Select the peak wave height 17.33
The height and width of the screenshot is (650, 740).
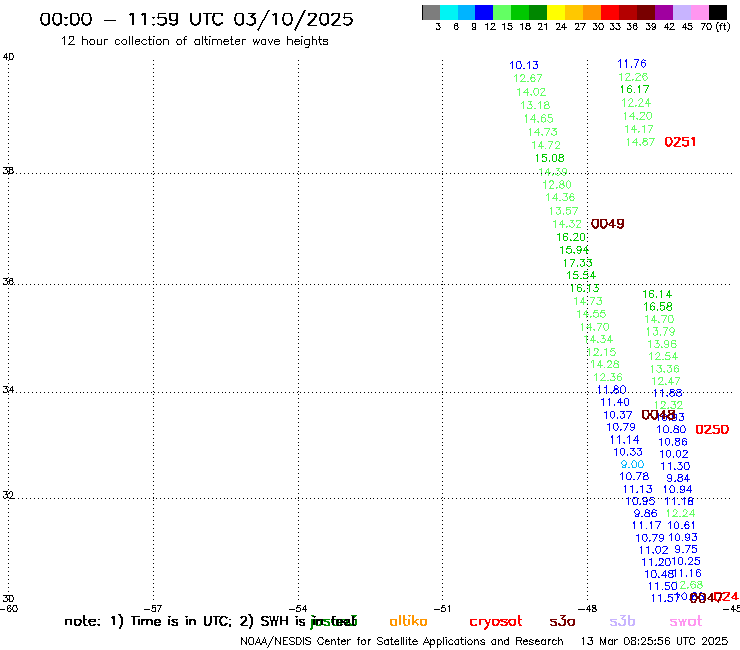[x=577, y=263]
